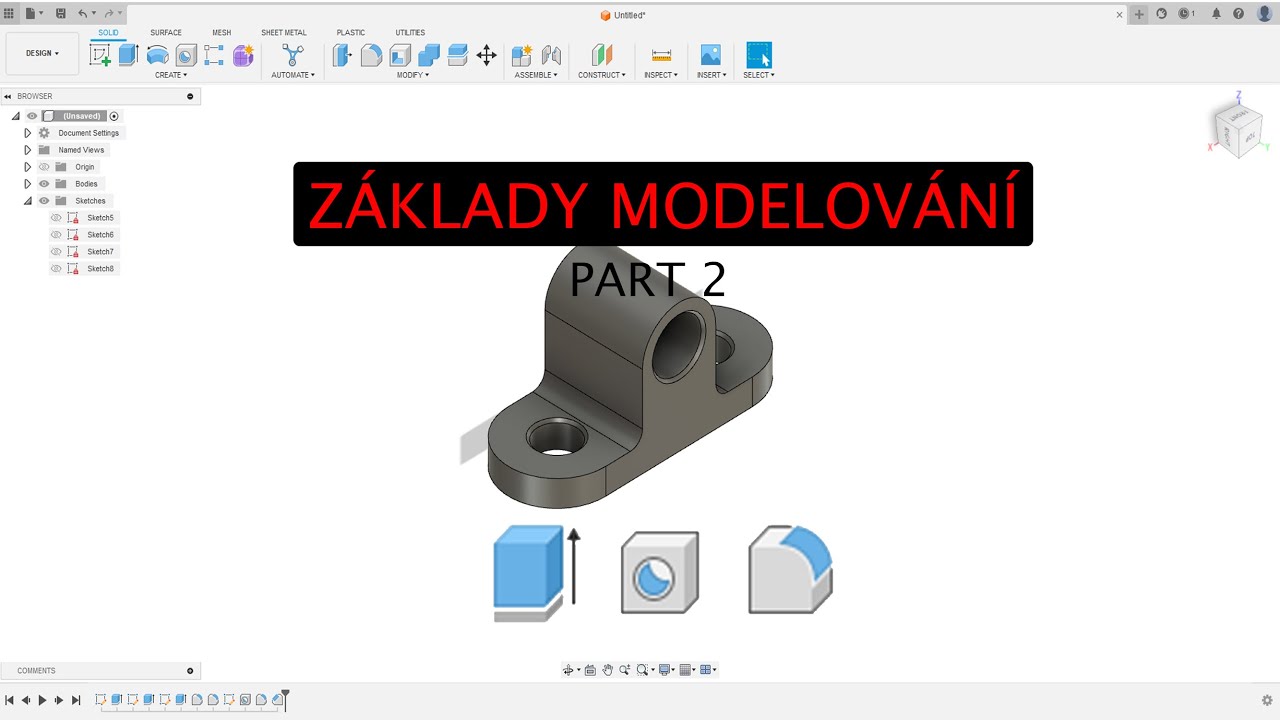Viewport: 1280px width, 720px height.
Task: Activate the Unsaved component radio button
Action: coord(114,116)
